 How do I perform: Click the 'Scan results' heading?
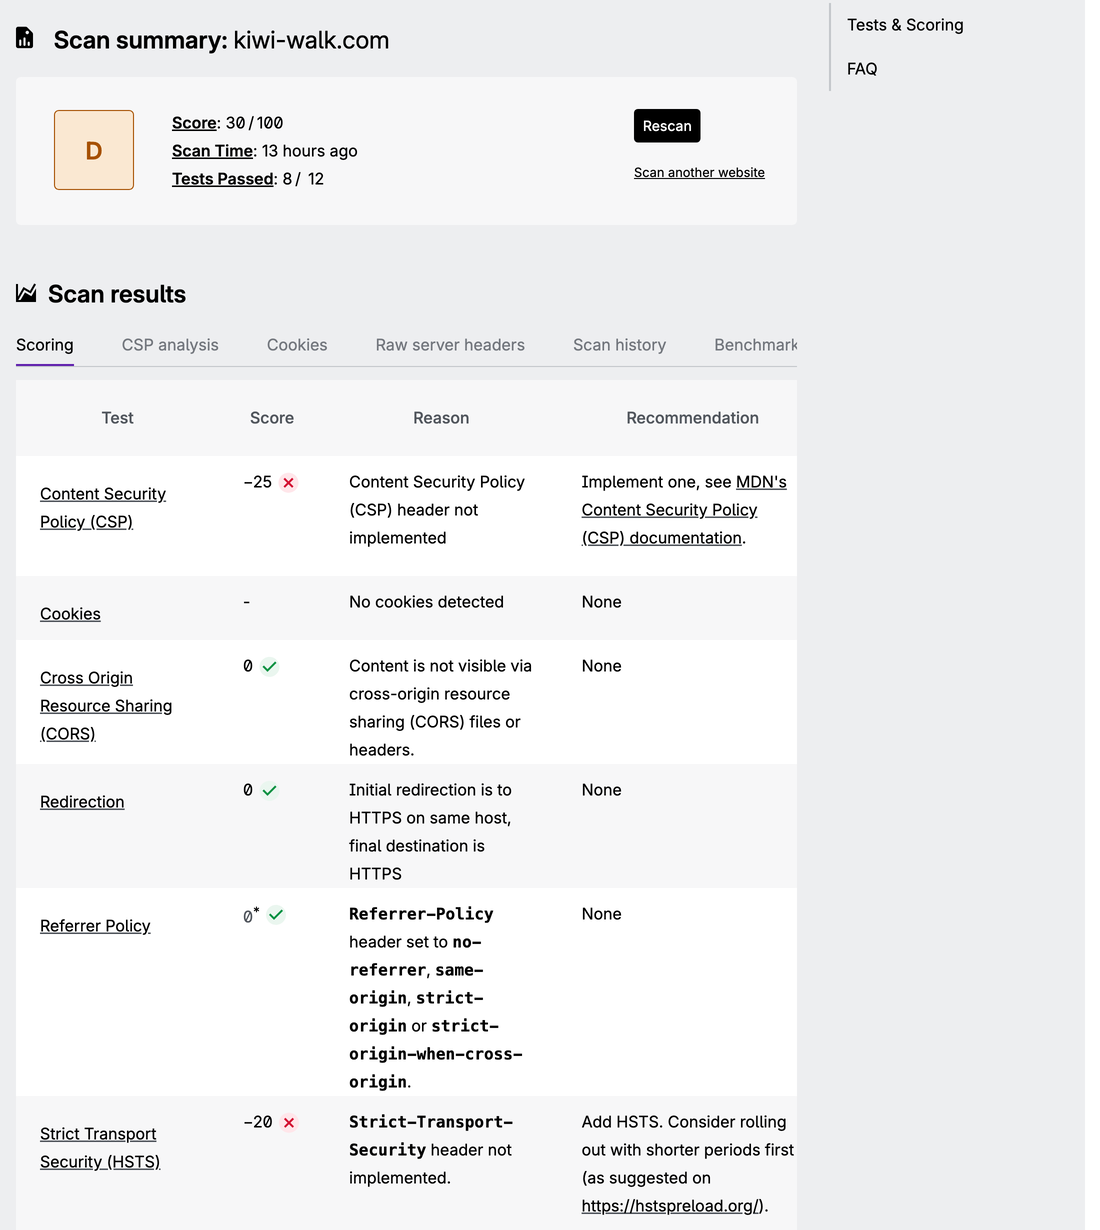(x=117, y=294)
